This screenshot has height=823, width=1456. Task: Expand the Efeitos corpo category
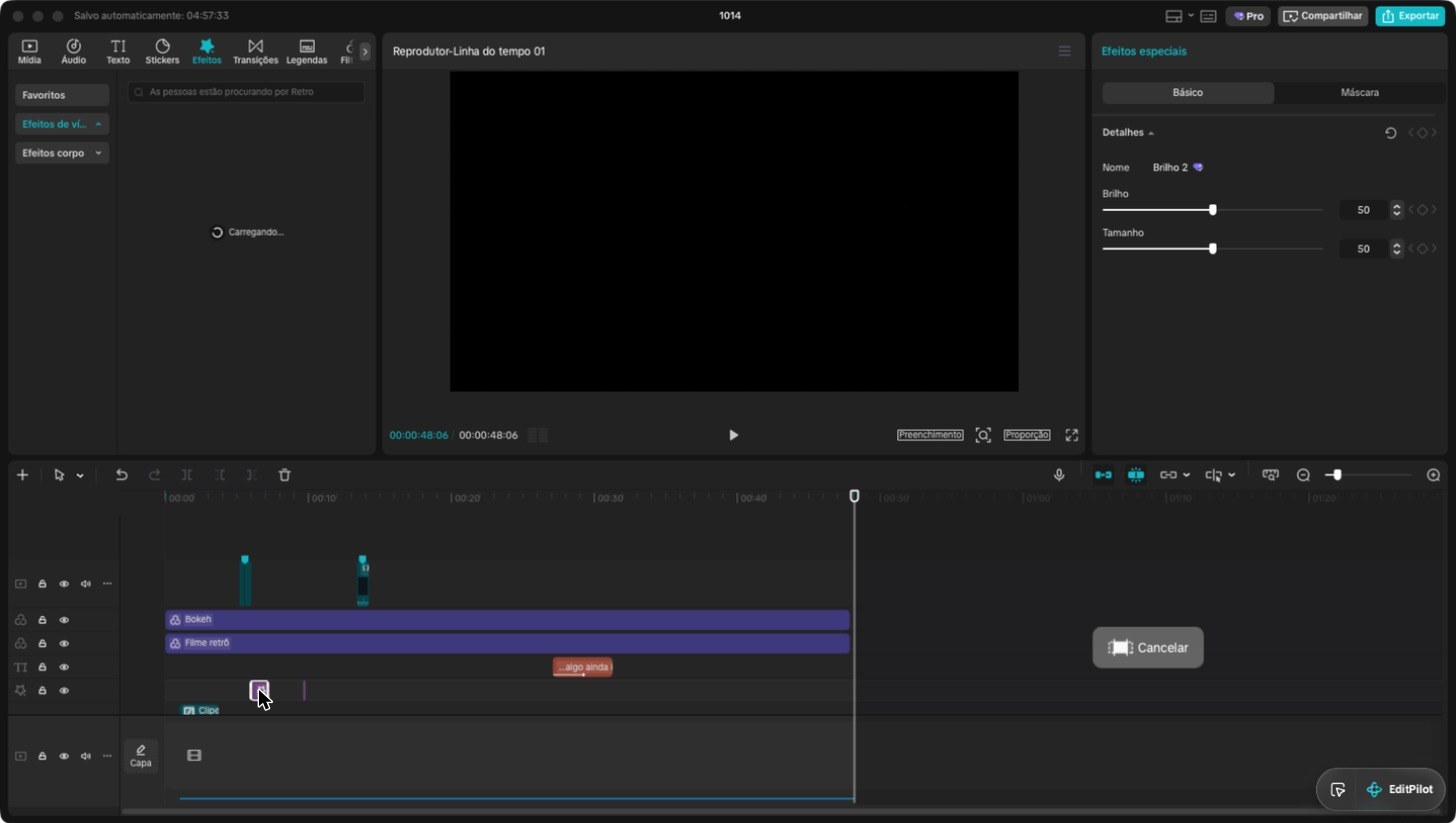(62, 153)
